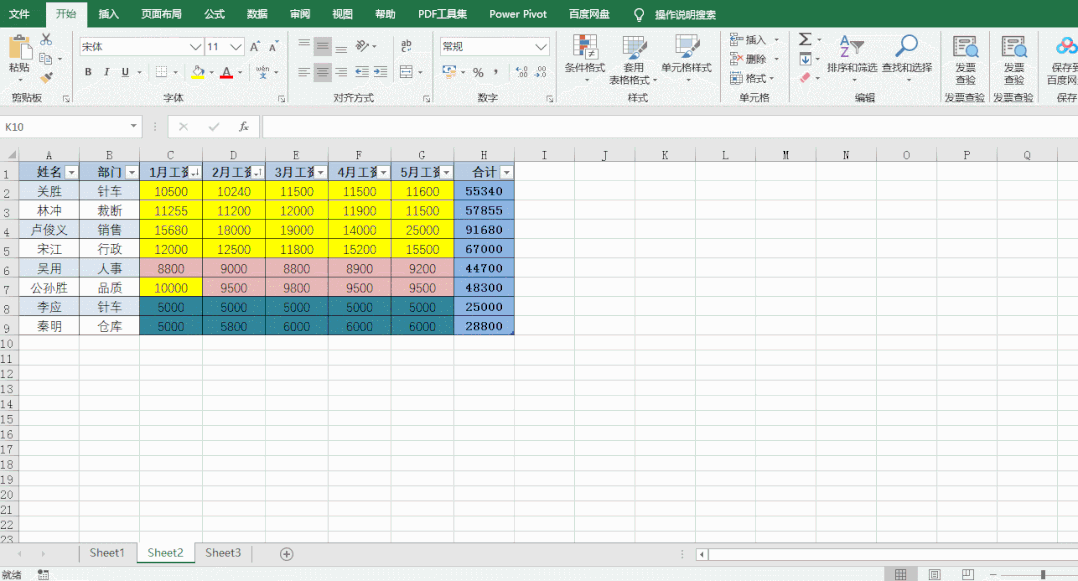The height and width of the screenshot is (581, 1078).
Task: Click 插入 cells button in ribbon
Action: click(755, 40)
